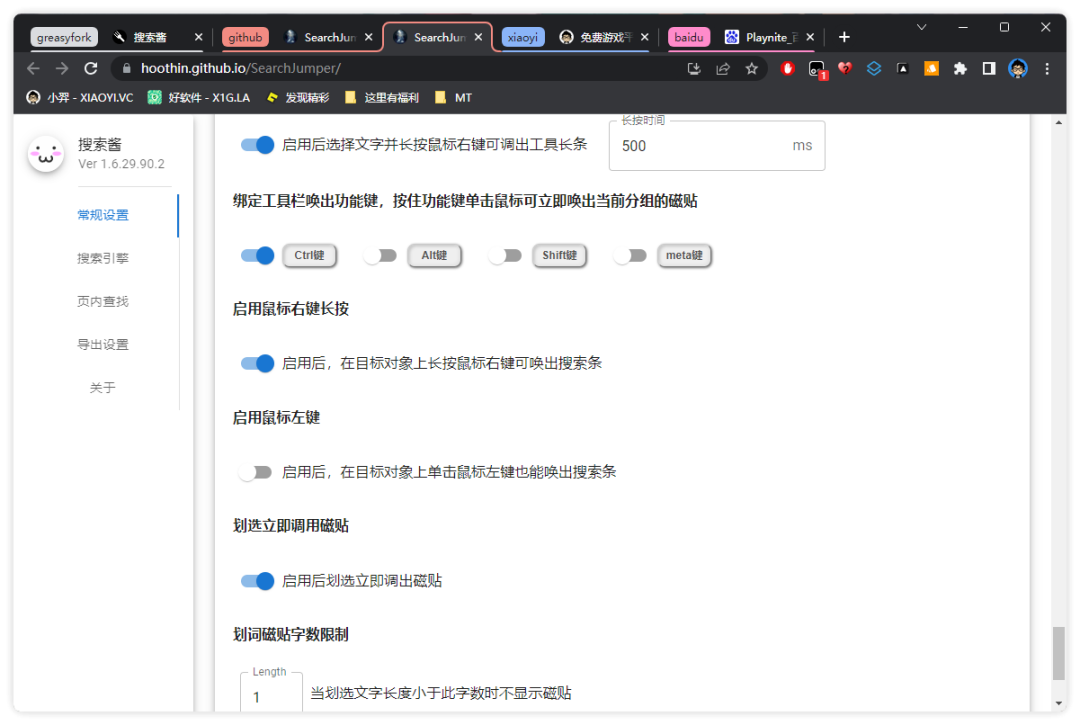Toggle long-press right button toolbar switch

tap(257, 145)
